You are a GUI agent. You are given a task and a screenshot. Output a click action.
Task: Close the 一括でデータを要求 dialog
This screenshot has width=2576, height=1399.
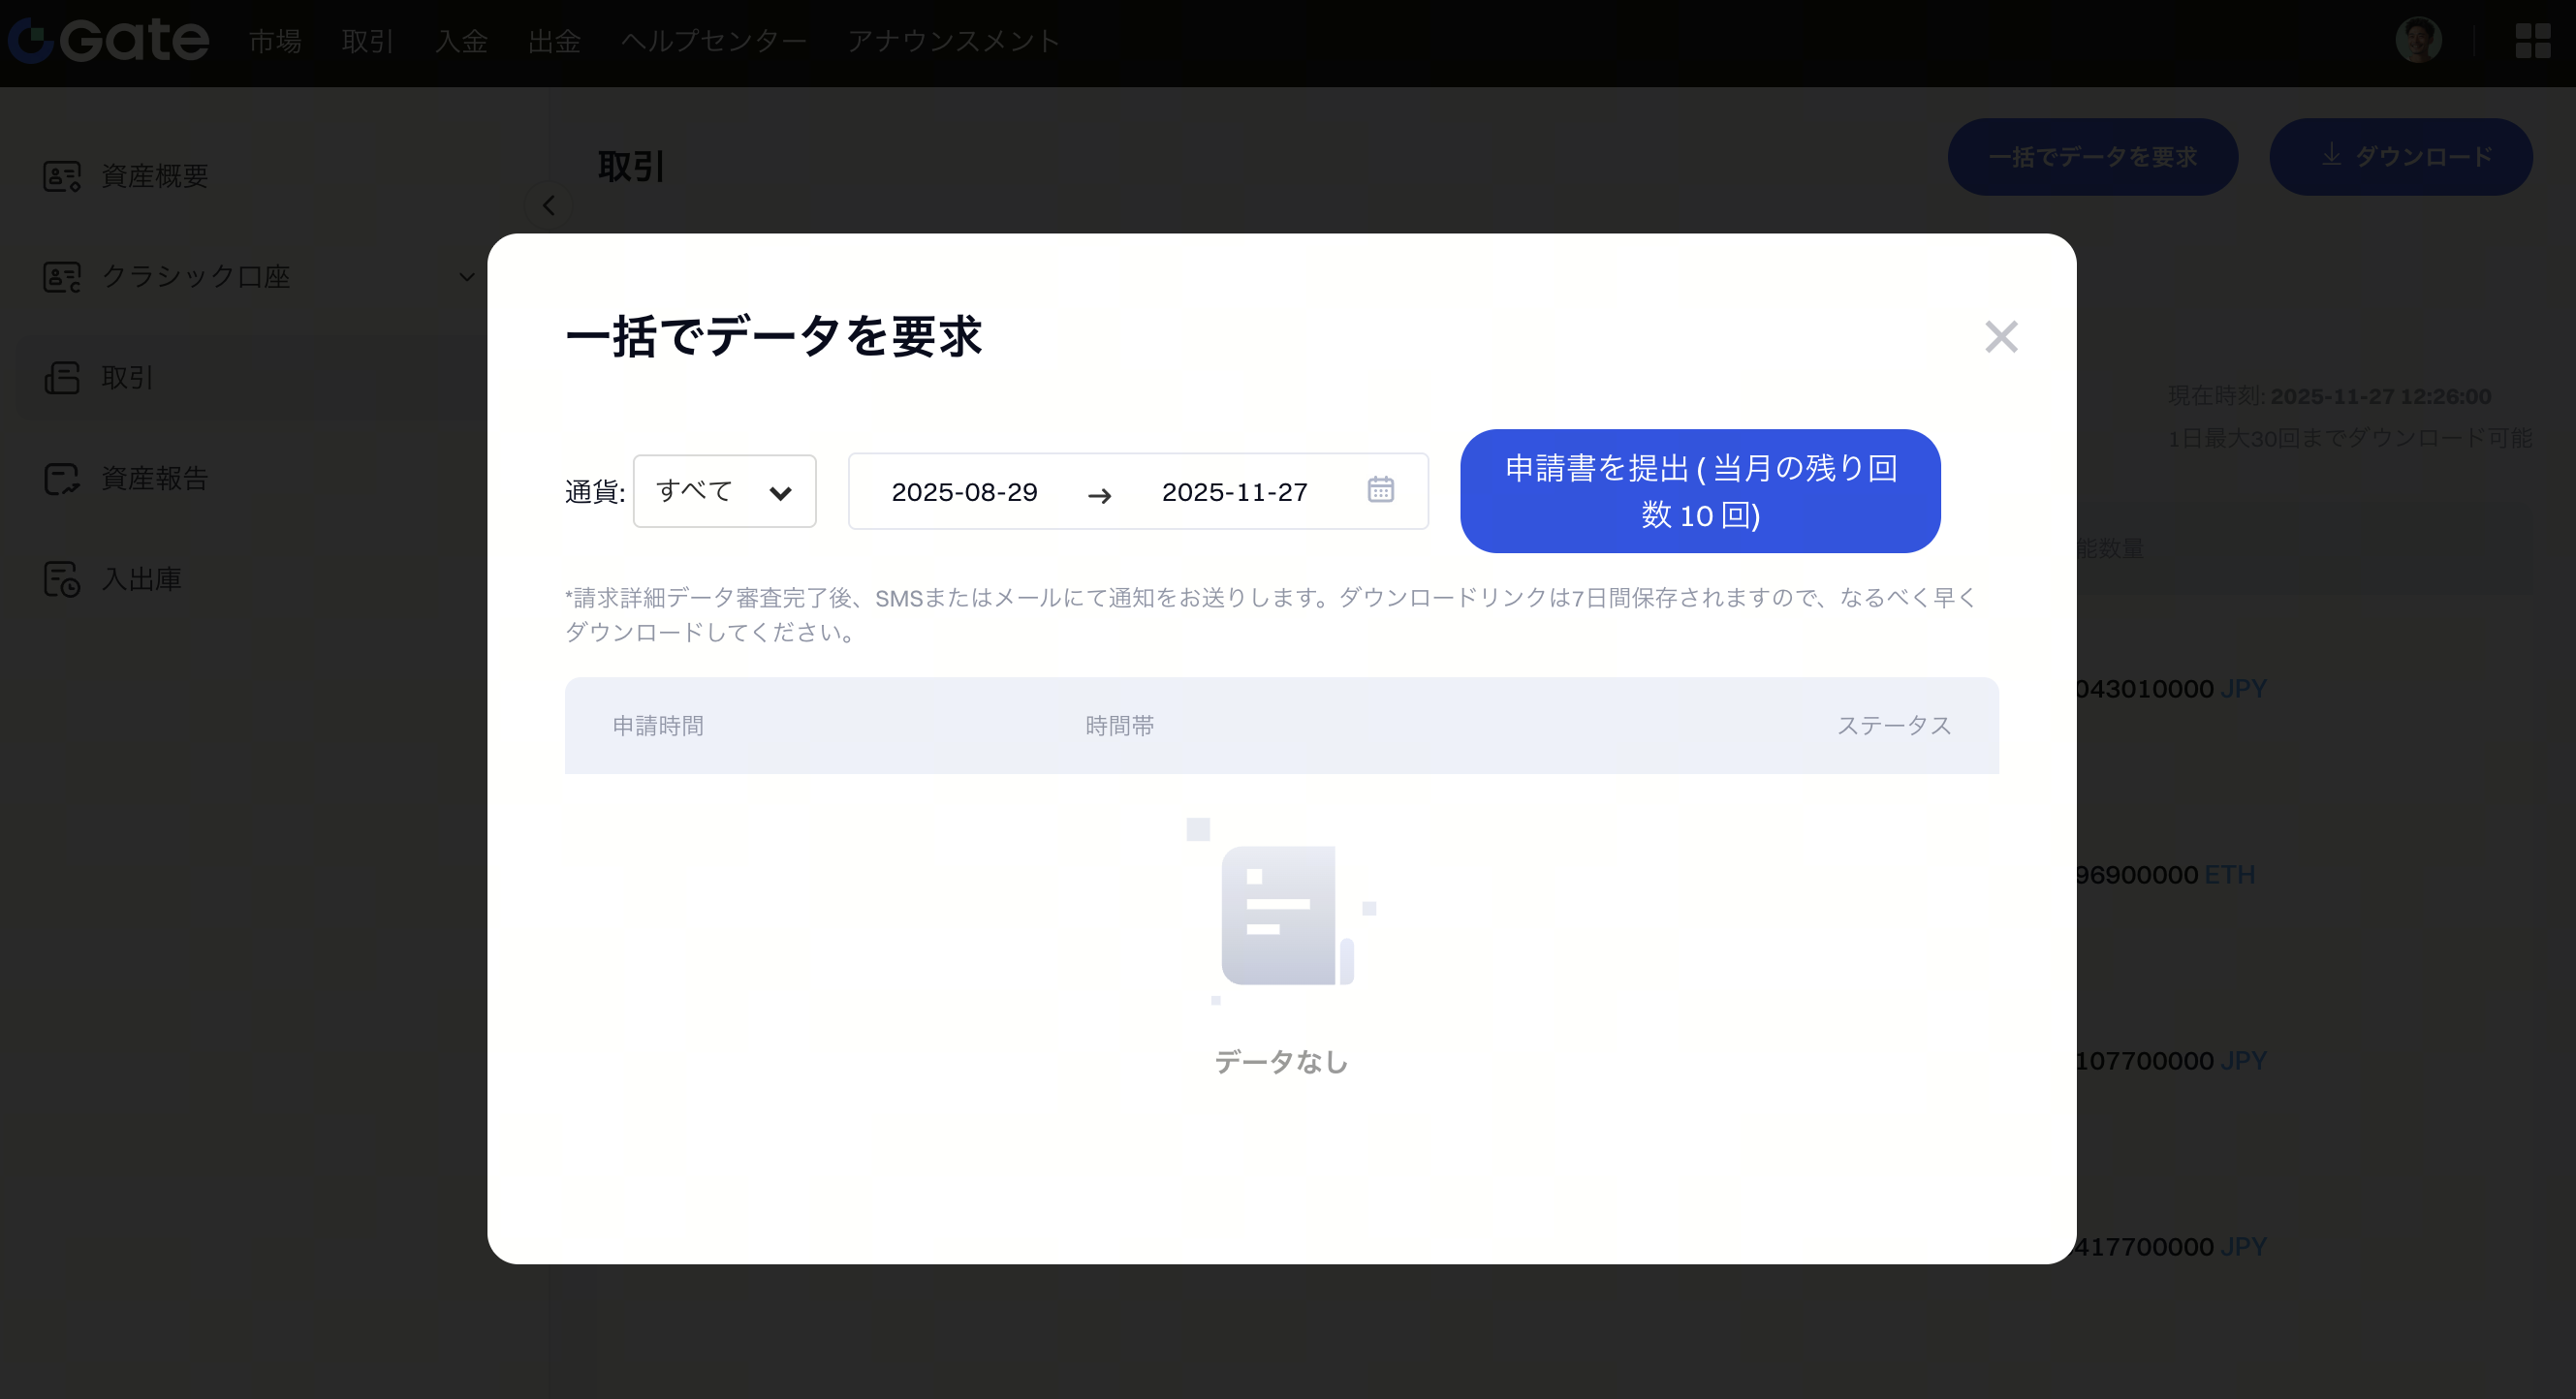point(2001,337)
